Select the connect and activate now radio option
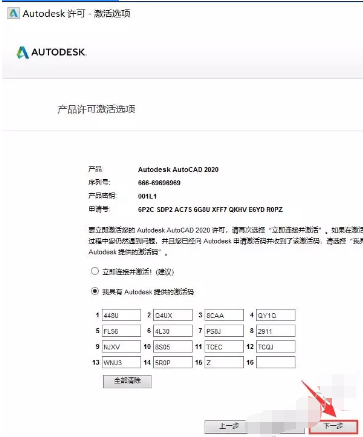This screenshot has width=363, height=437. coord(95,271)
